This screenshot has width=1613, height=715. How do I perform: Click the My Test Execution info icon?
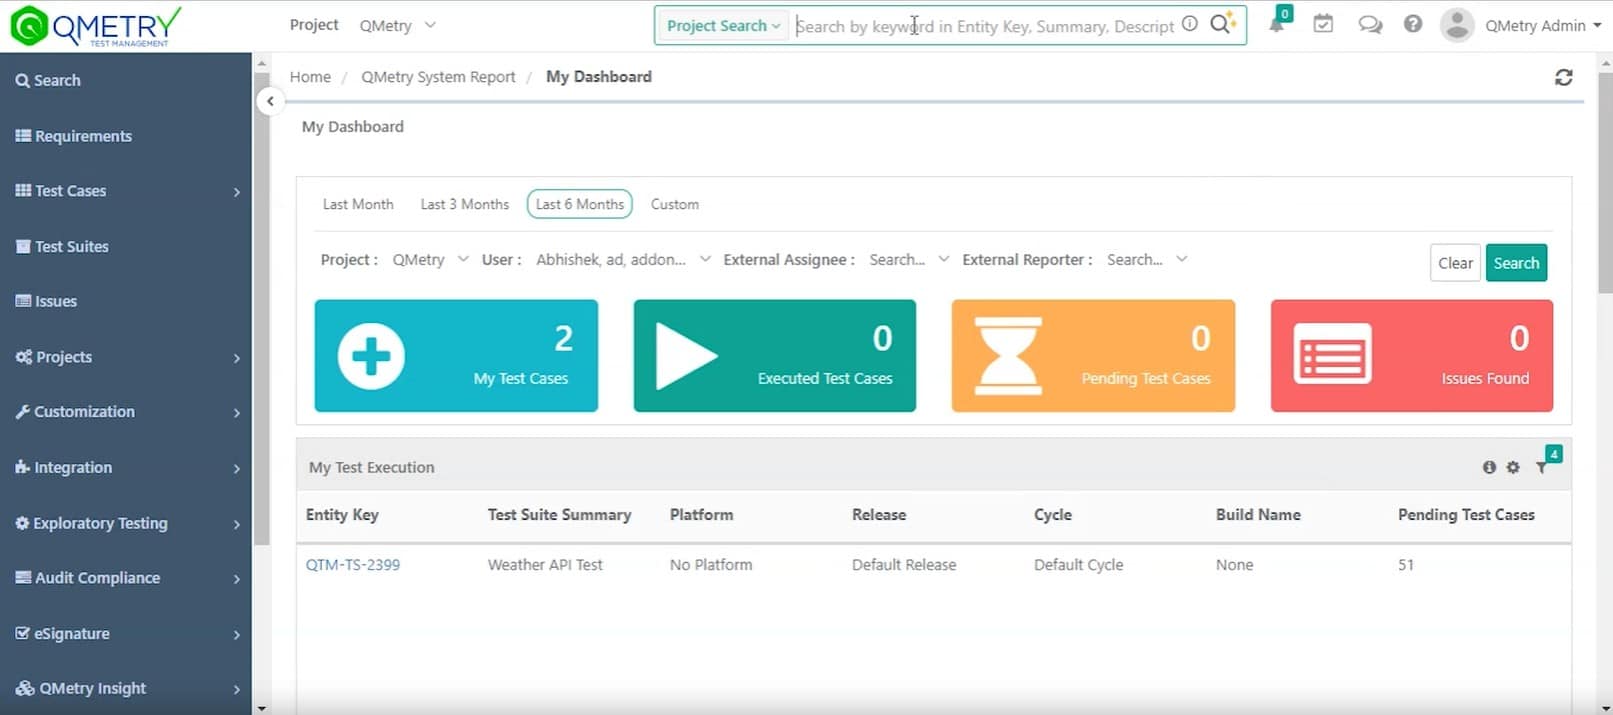[1489, 467]
